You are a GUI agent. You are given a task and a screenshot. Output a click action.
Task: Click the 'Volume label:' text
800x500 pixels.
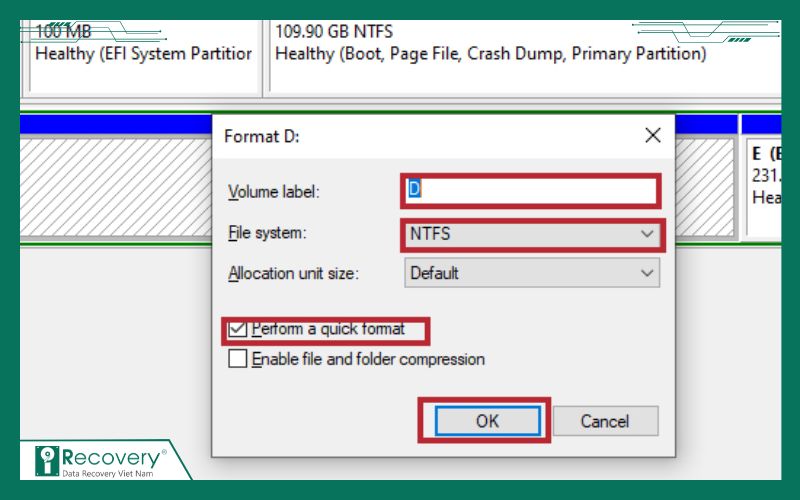click(273, 192)
